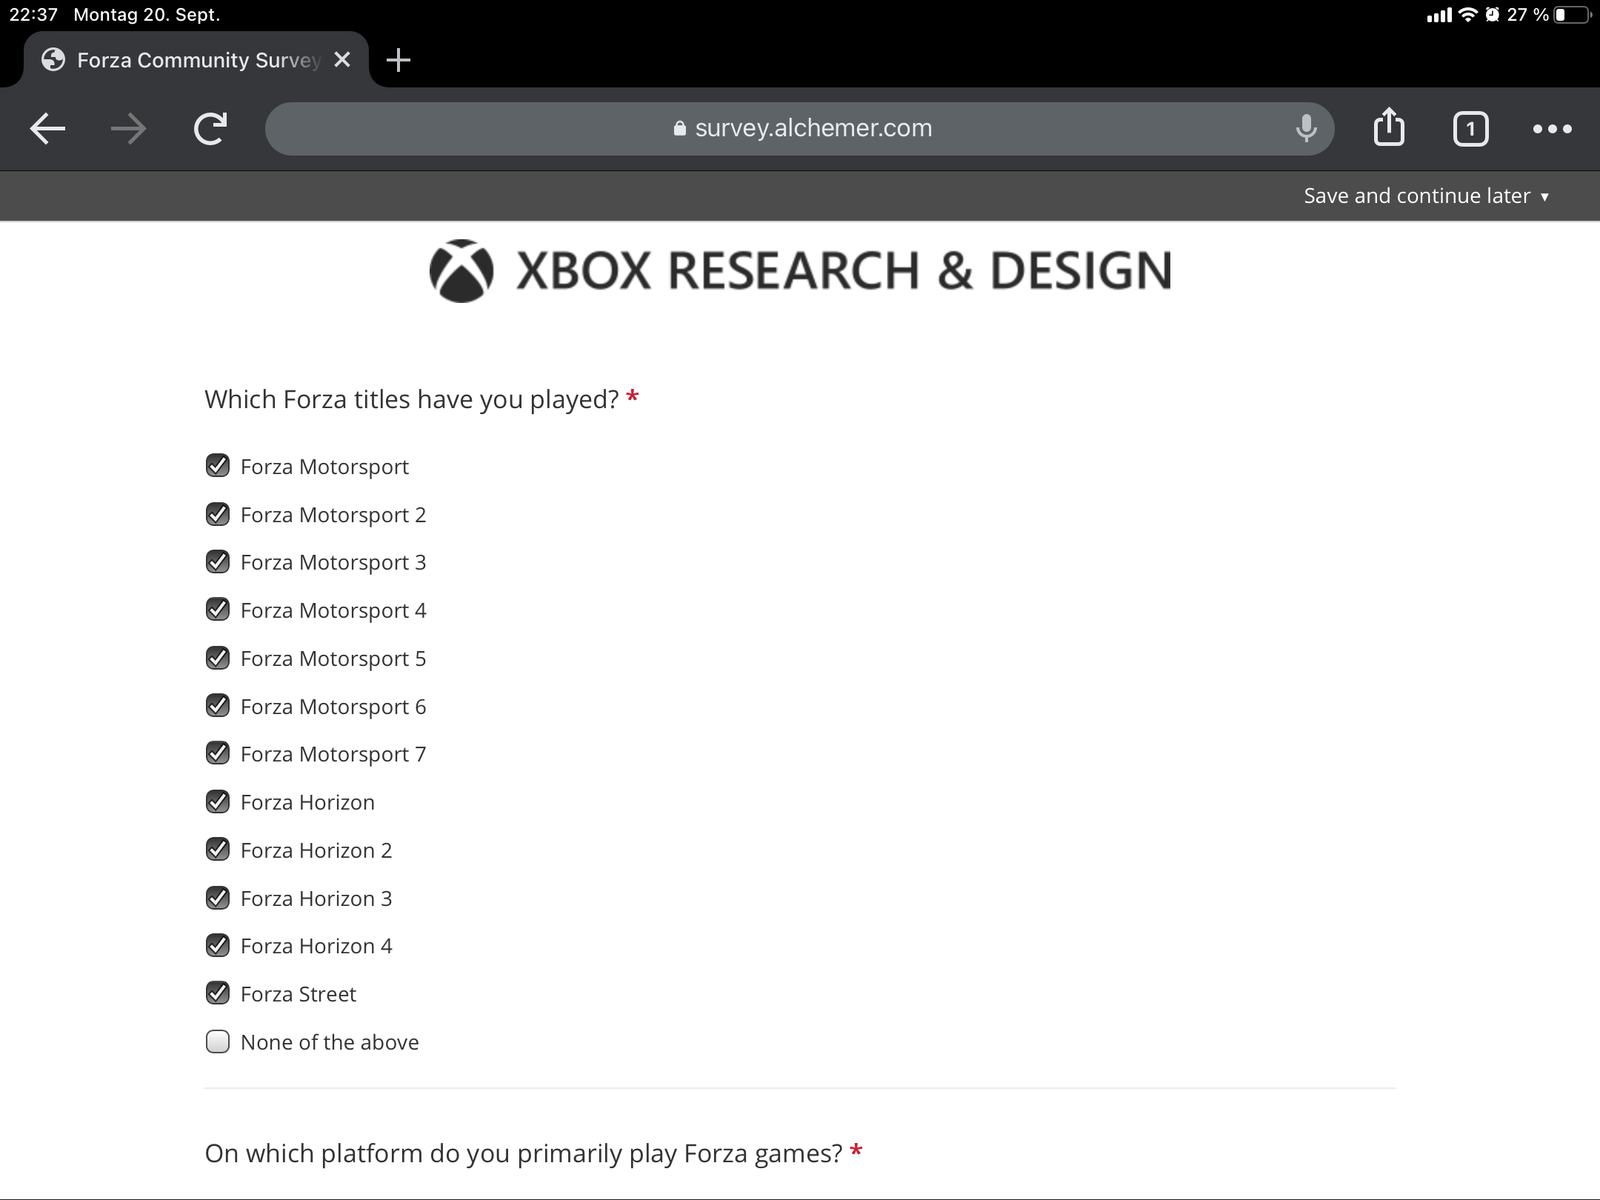The width and height of the screenshot is (1600, 1200).
Task: Uncheck Forza Street
Action: (x=217, y=993)
